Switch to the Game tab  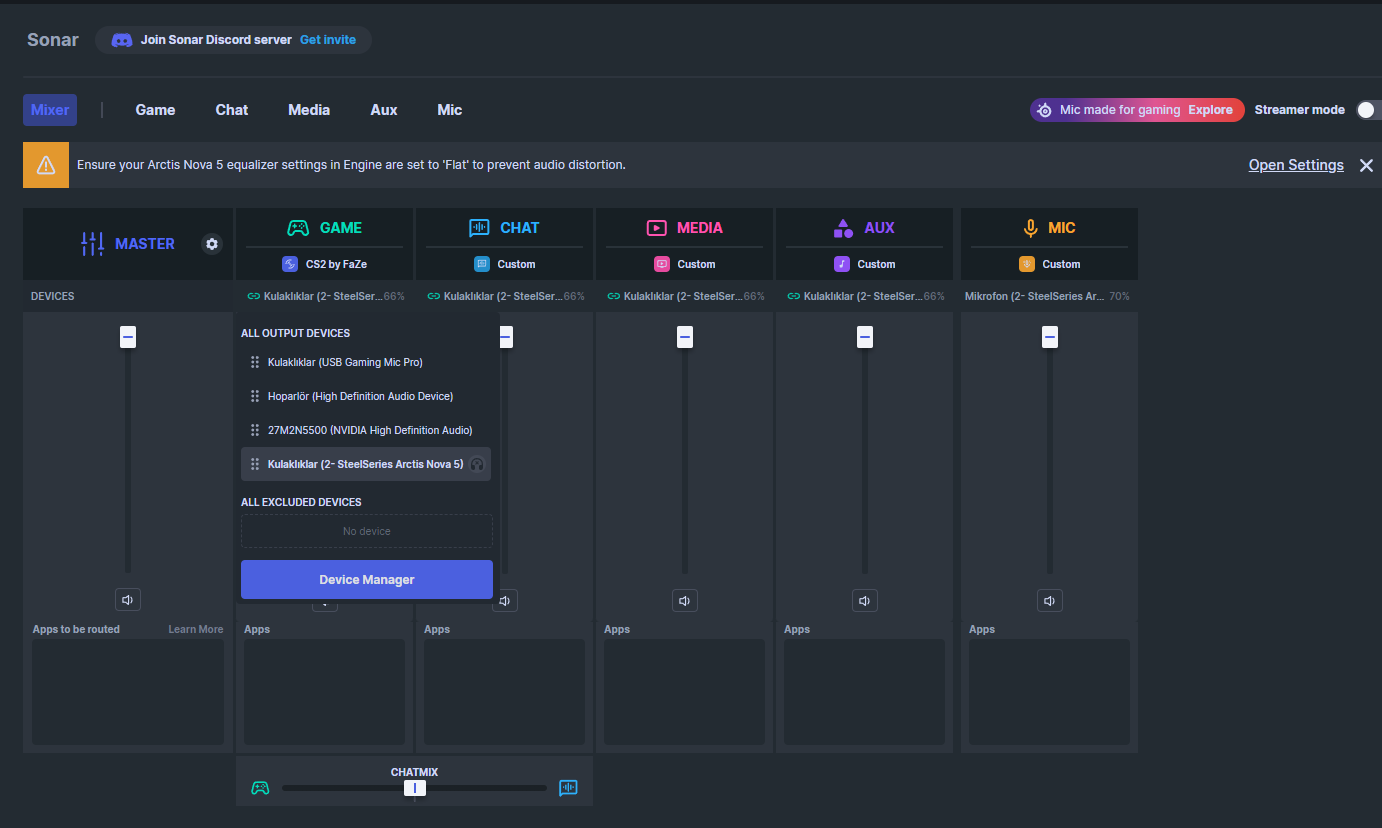155,110
